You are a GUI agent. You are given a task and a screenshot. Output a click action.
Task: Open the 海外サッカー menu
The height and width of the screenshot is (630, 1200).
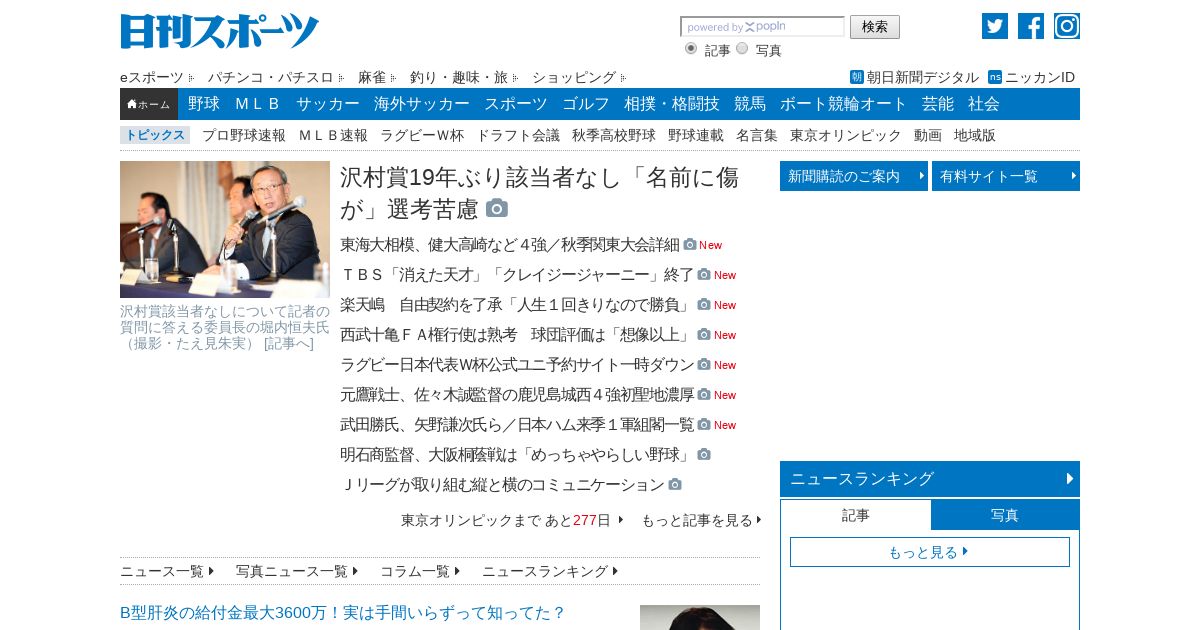coord(422,104)
